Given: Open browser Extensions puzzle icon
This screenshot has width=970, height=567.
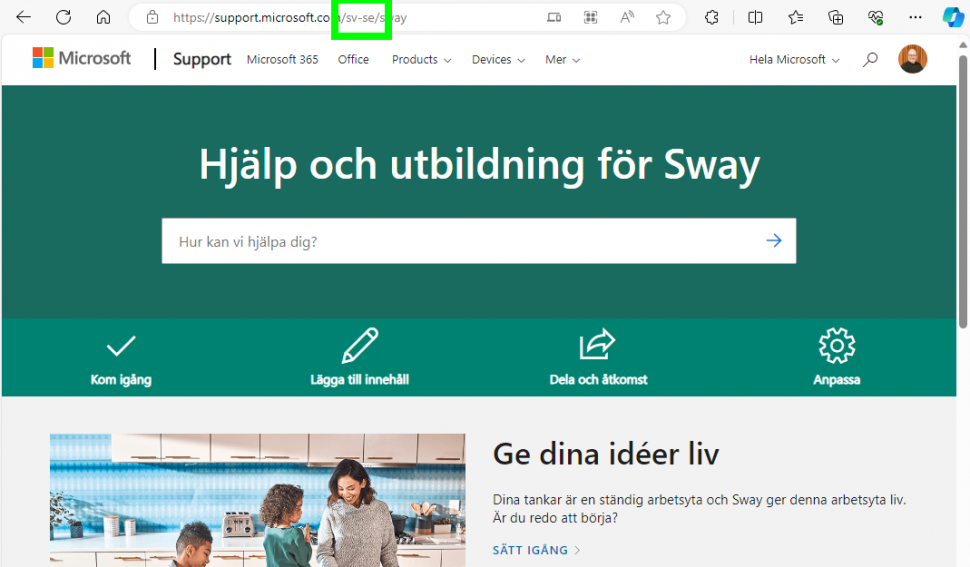Looking at the screenshot, I should [712, 17].
